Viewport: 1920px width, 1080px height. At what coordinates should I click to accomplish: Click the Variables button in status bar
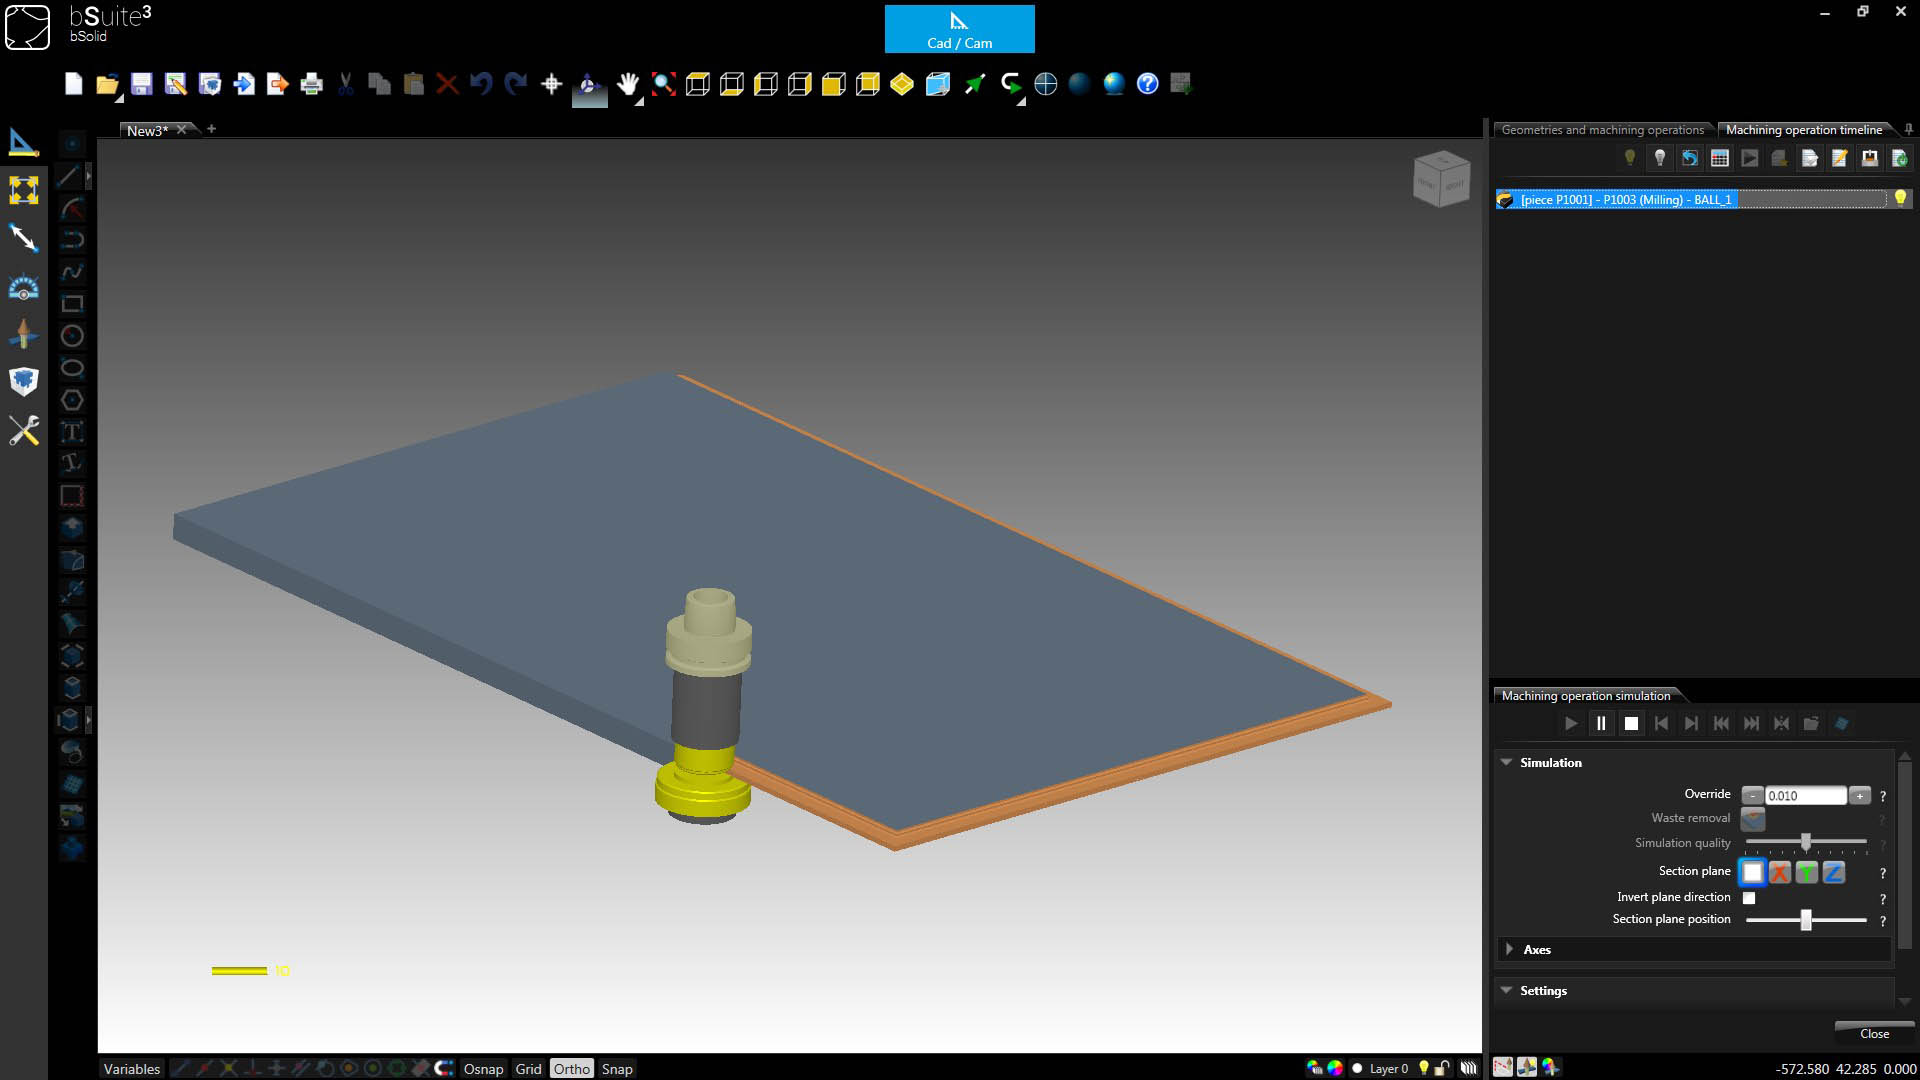[x=131, y=1069]
